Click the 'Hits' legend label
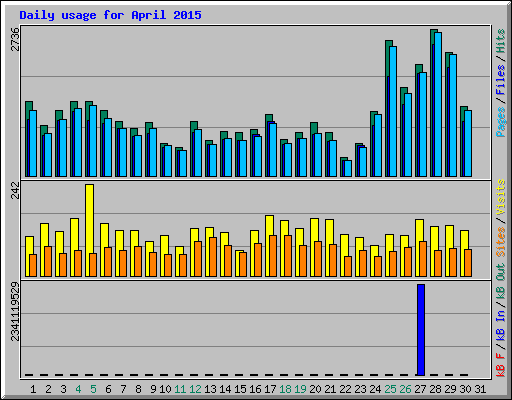 (x=500, y=41)
